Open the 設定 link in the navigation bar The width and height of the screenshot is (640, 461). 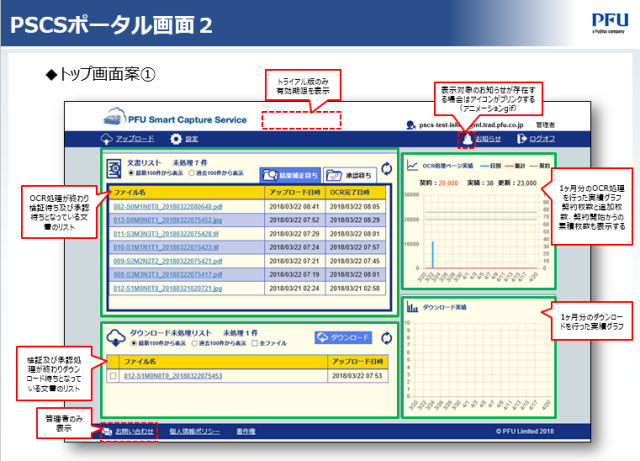coord(192,139)
